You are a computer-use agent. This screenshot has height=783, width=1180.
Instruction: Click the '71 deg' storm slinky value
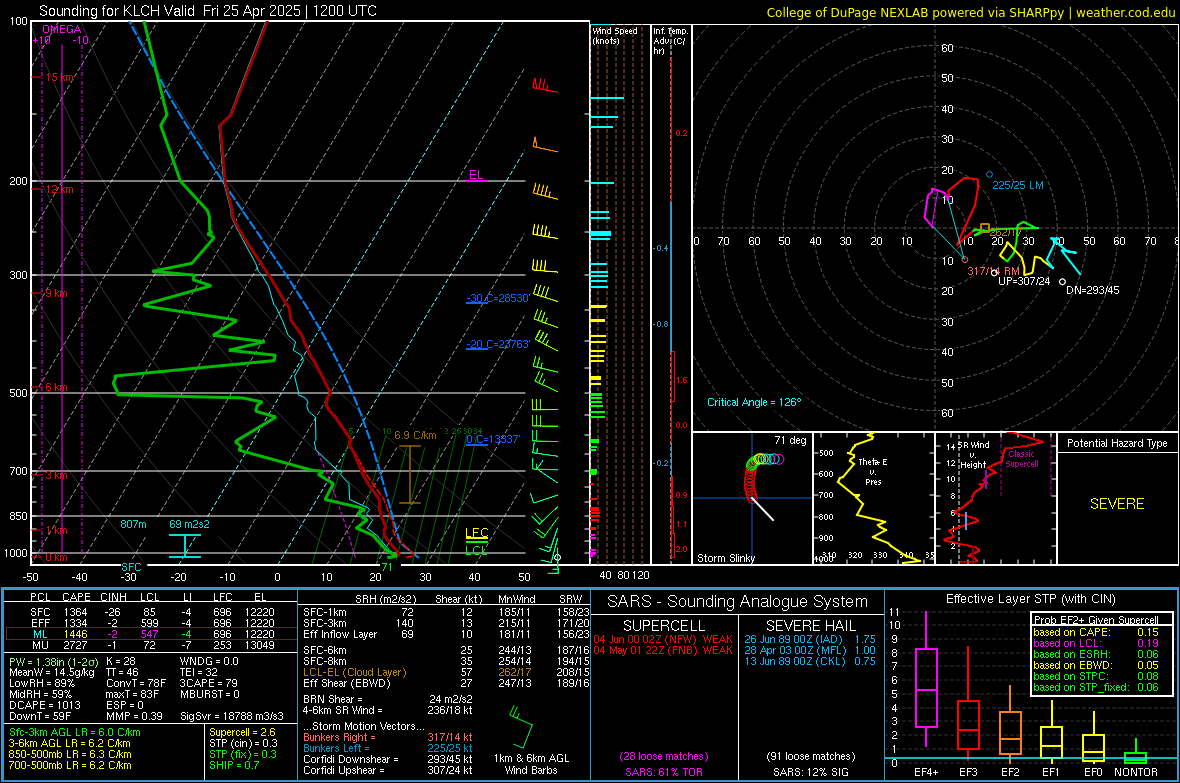[x=790, y=440]
